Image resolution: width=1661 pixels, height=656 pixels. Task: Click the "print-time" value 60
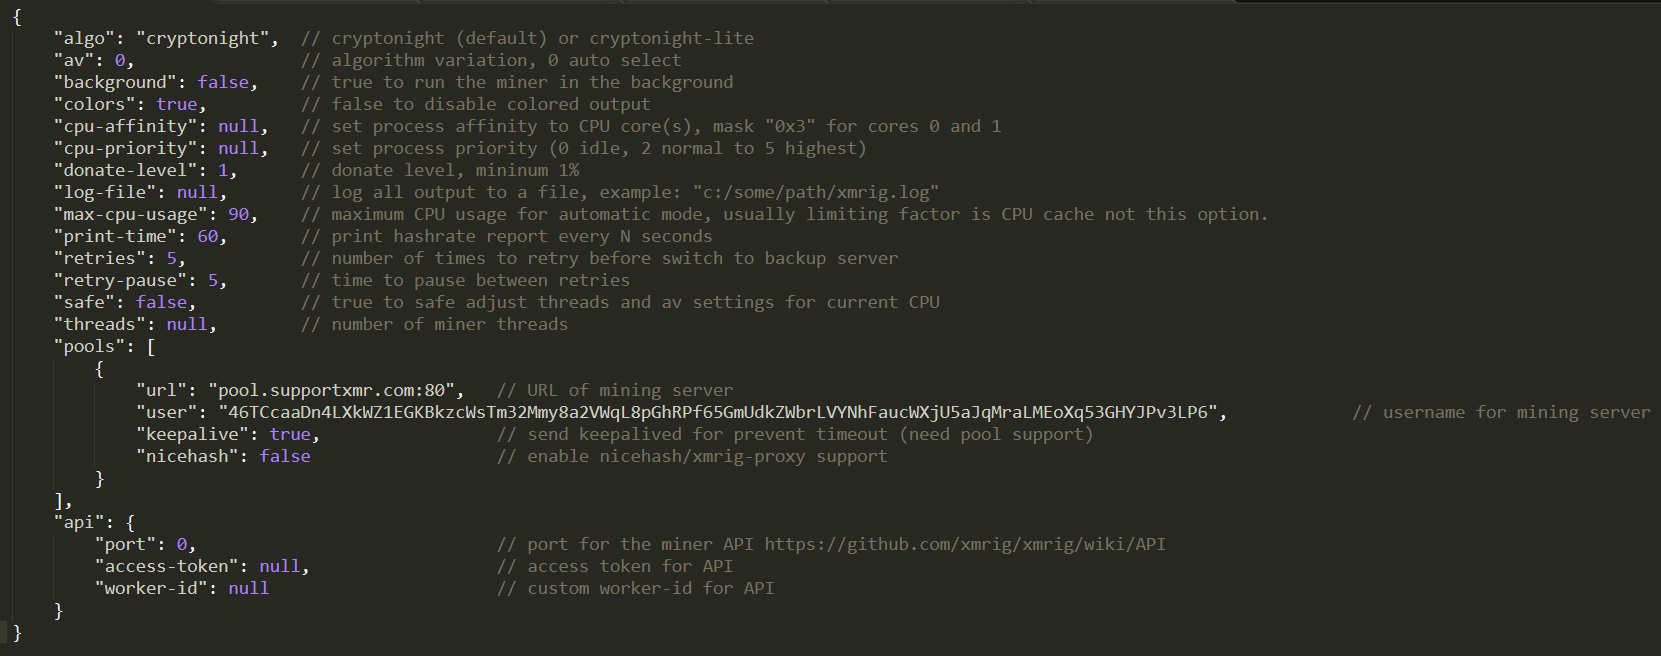point(207,236)
